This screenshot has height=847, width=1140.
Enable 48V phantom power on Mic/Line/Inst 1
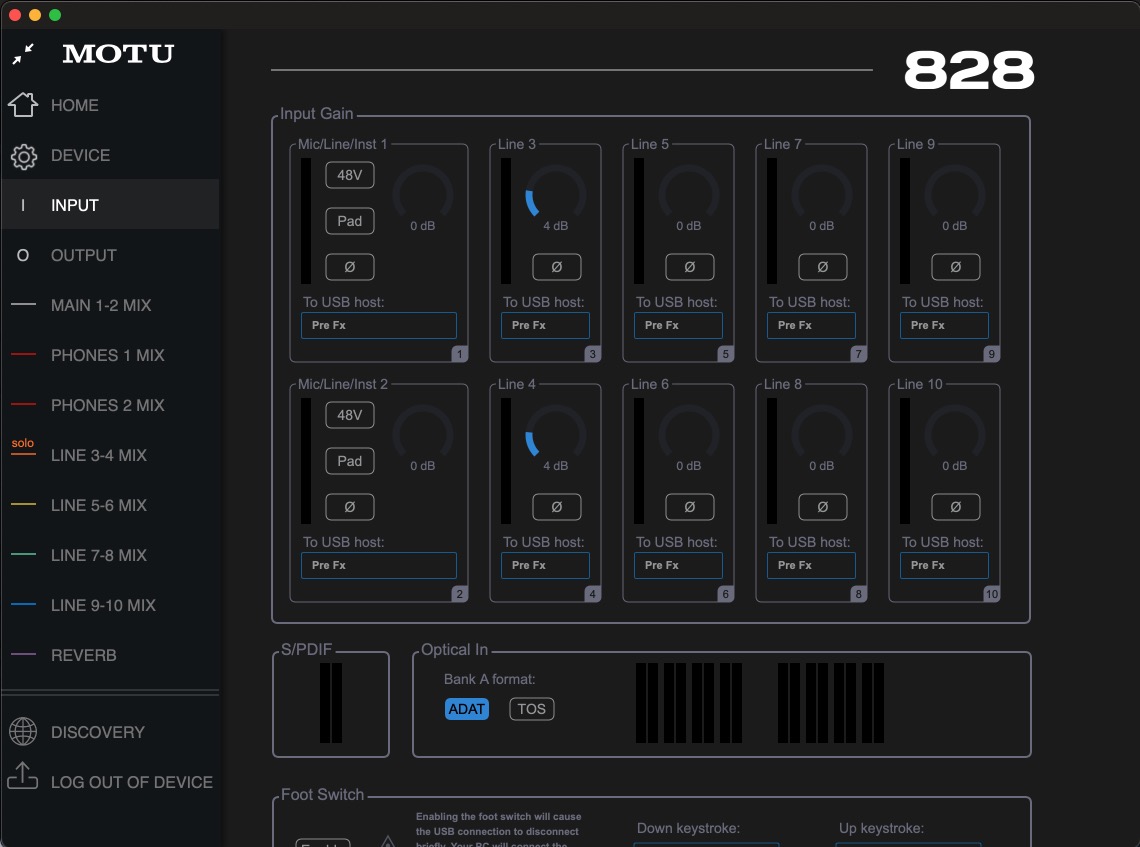point(350,175)
